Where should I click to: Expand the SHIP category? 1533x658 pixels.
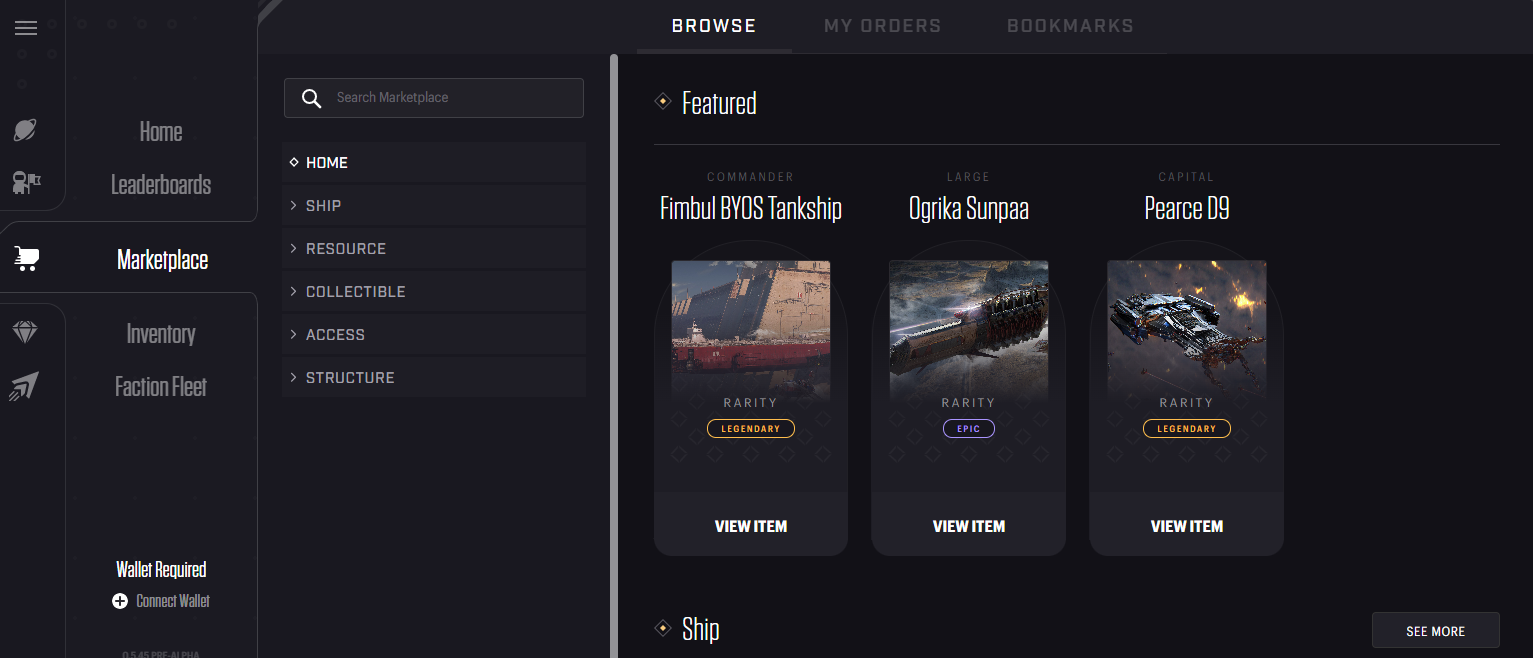(434, 205)
